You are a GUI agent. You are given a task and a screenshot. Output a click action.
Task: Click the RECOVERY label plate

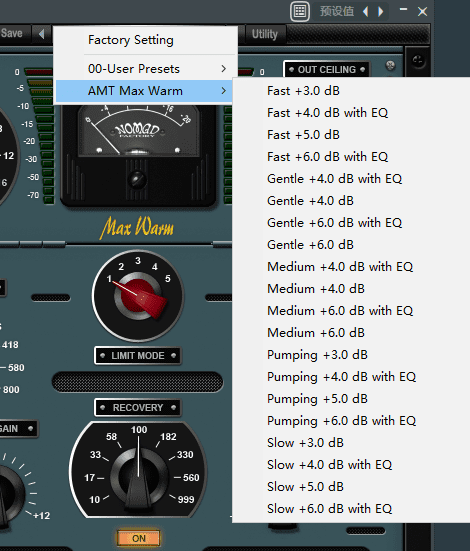[138, 408]
